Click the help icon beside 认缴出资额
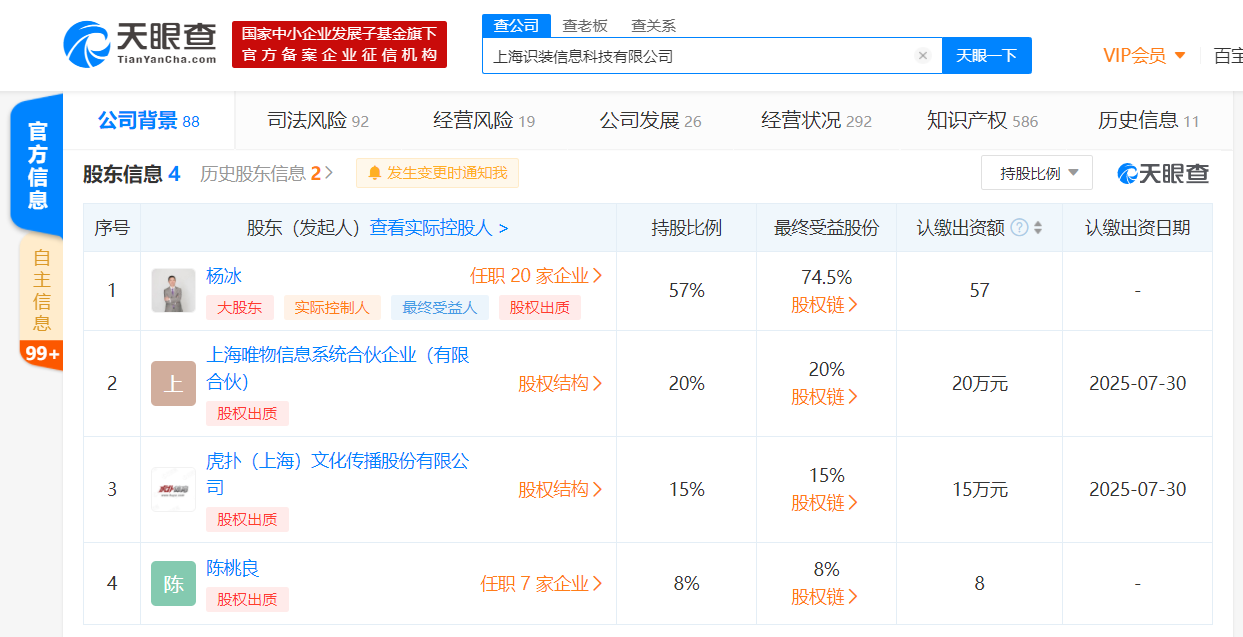 [x=1019, y=228]
